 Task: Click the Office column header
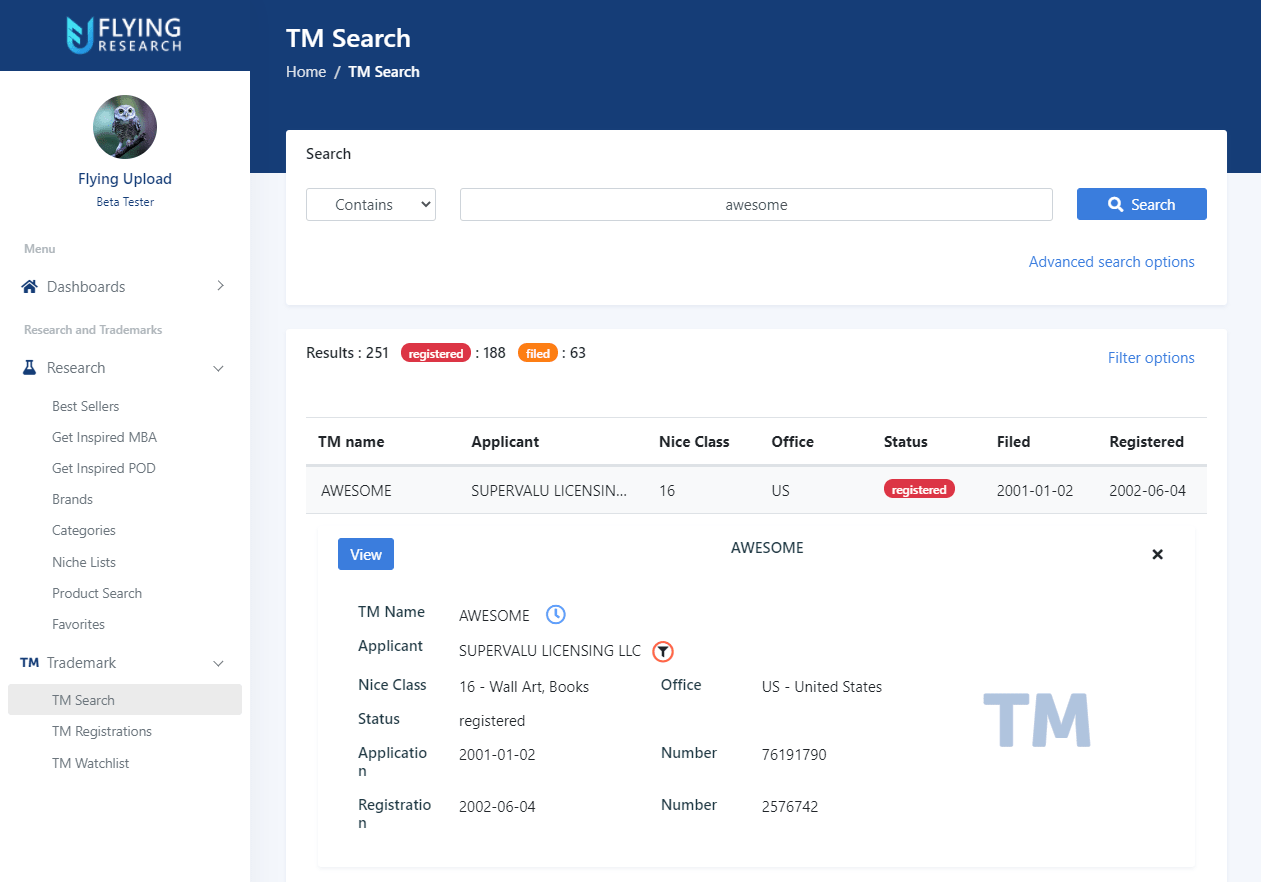tap(793, 442)
